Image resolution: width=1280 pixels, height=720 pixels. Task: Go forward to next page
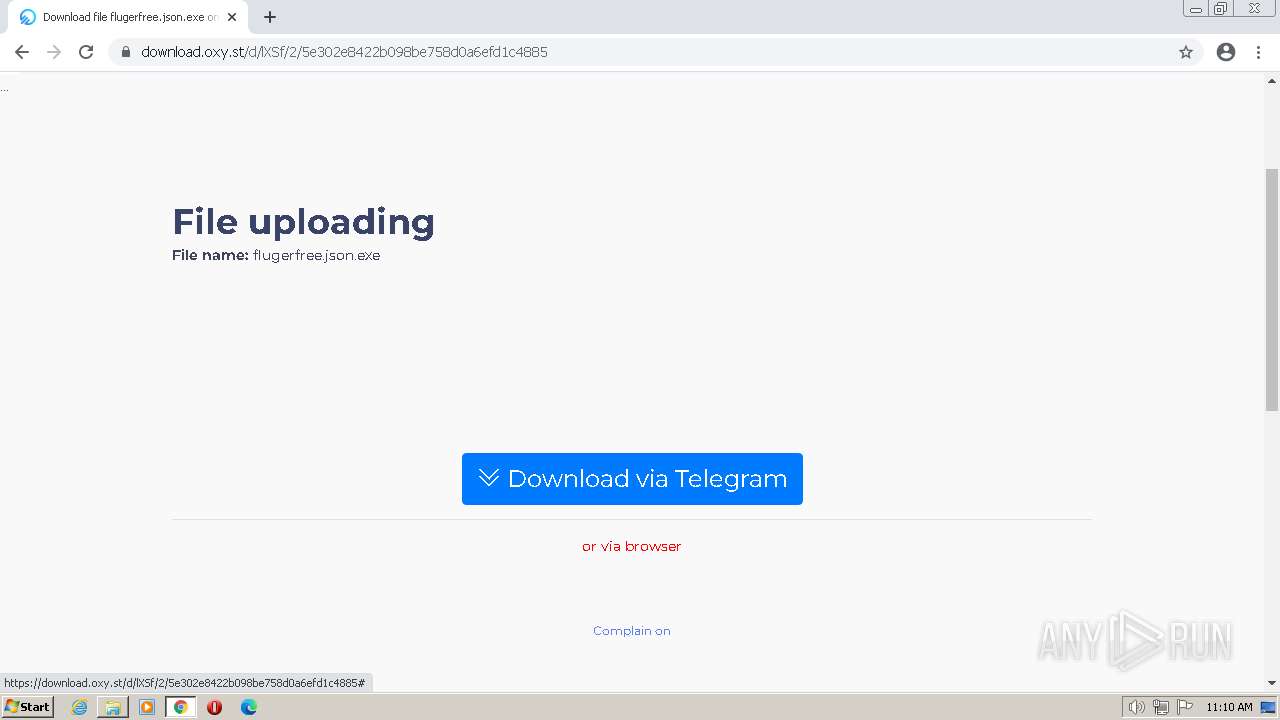[54, 52]
